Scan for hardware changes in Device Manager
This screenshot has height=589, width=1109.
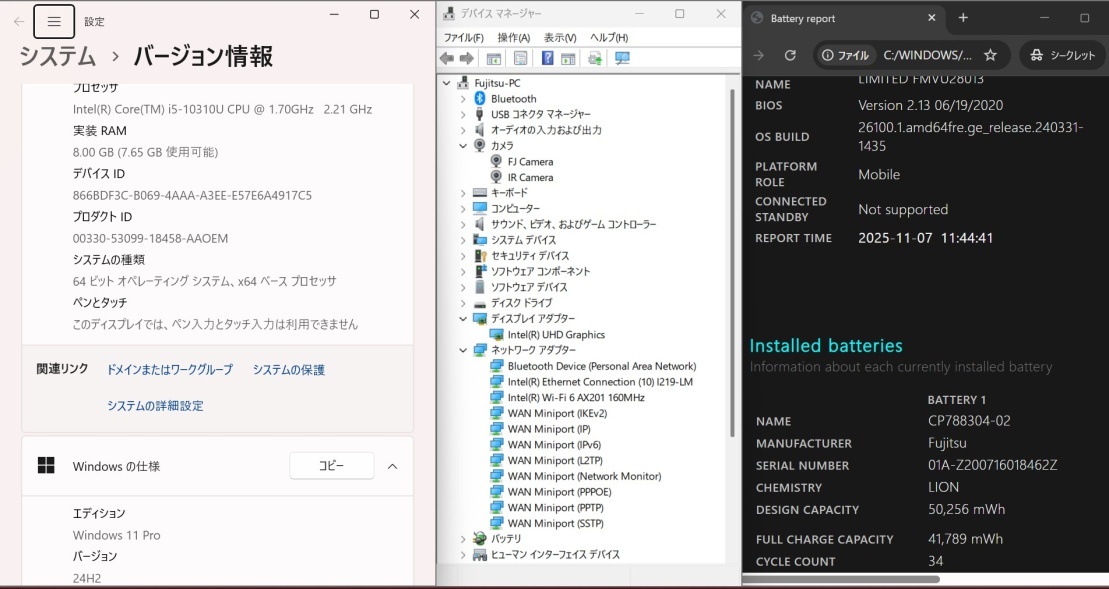(622, 58)
